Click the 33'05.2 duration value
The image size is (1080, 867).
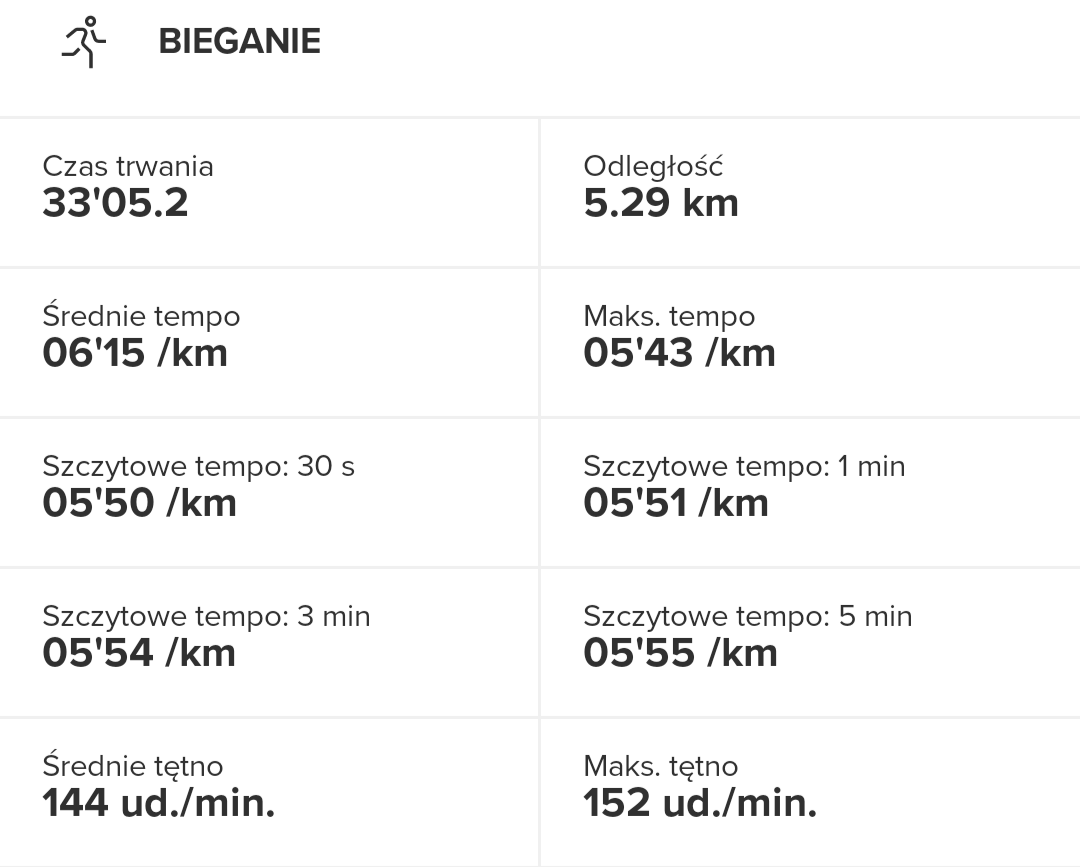click(x=115, y=203)
